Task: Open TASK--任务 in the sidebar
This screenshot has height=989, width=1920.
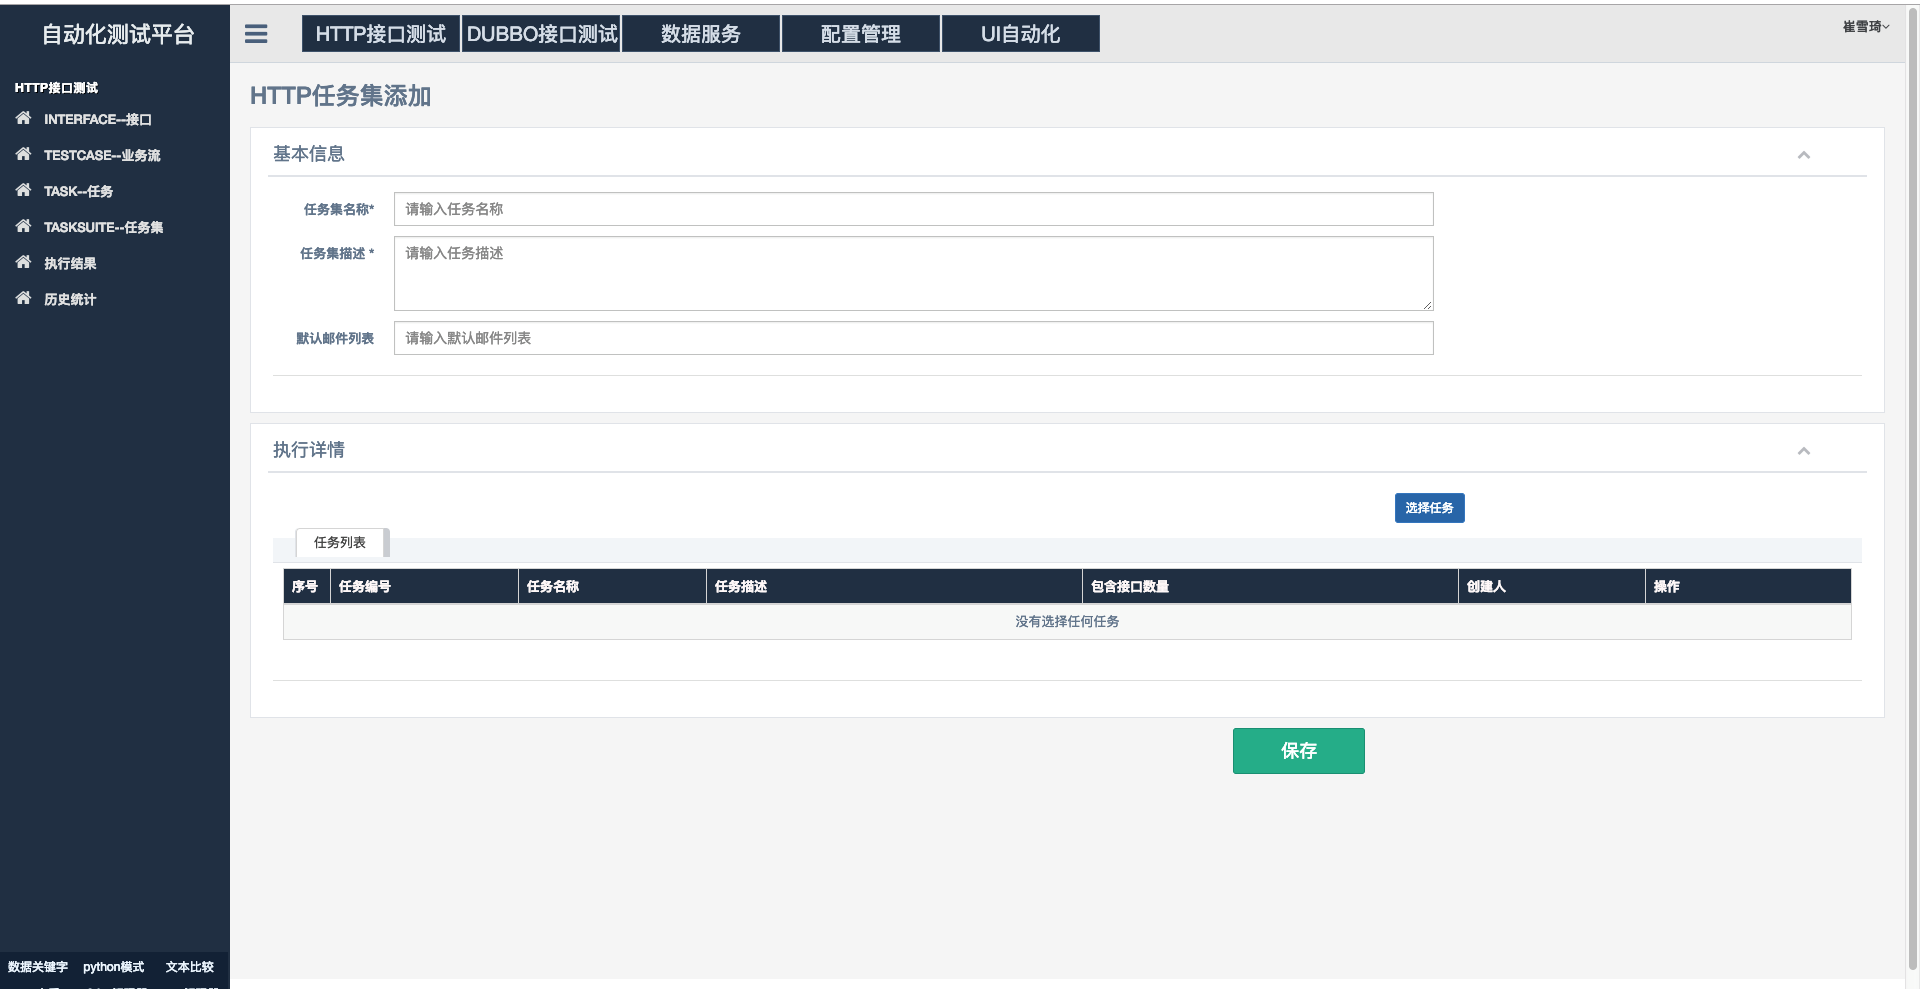Action: [78, 191]
